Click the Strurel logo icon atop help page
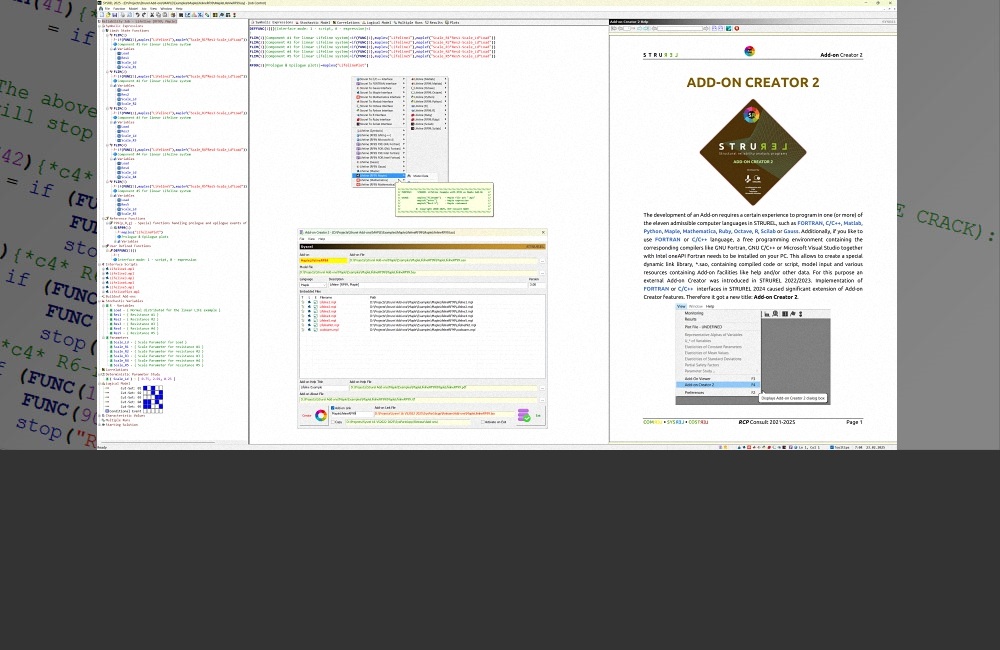The height and width of the screenshot is (650, 1000). tap(750, 51)
